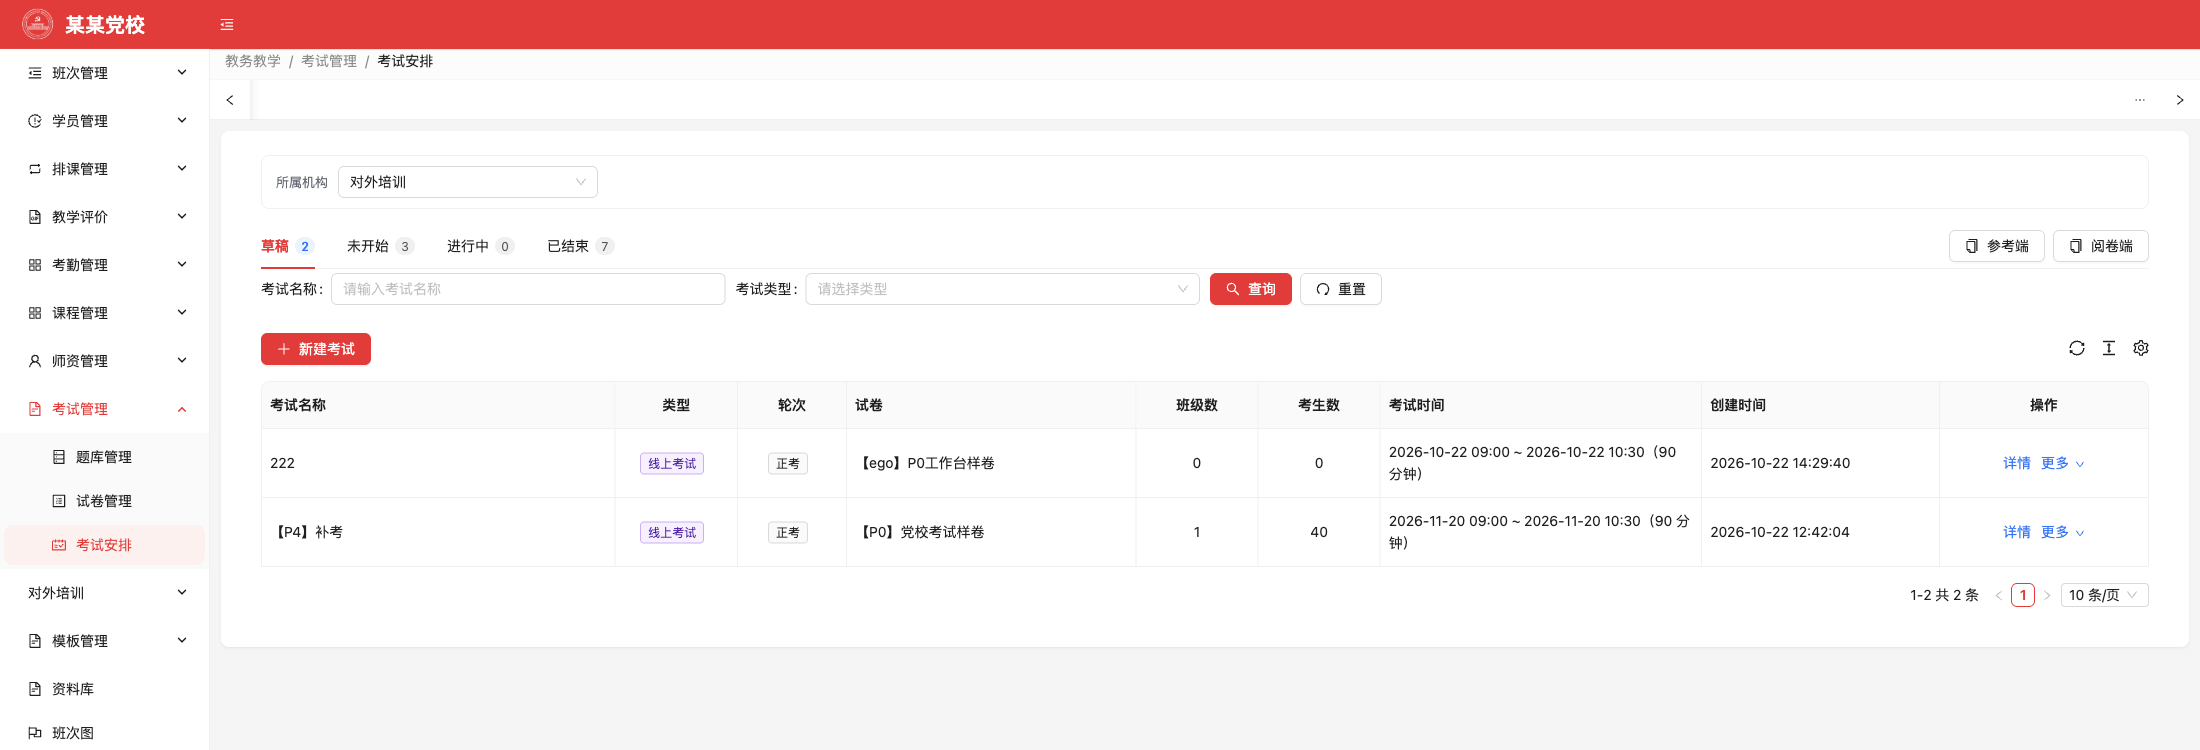Focus the 考试名称 input field
Viewport: 2200px width, 750px height.
click(528, 289)
